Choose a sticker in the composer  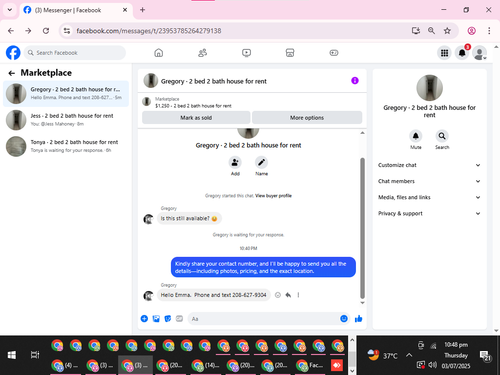(168, 319)
